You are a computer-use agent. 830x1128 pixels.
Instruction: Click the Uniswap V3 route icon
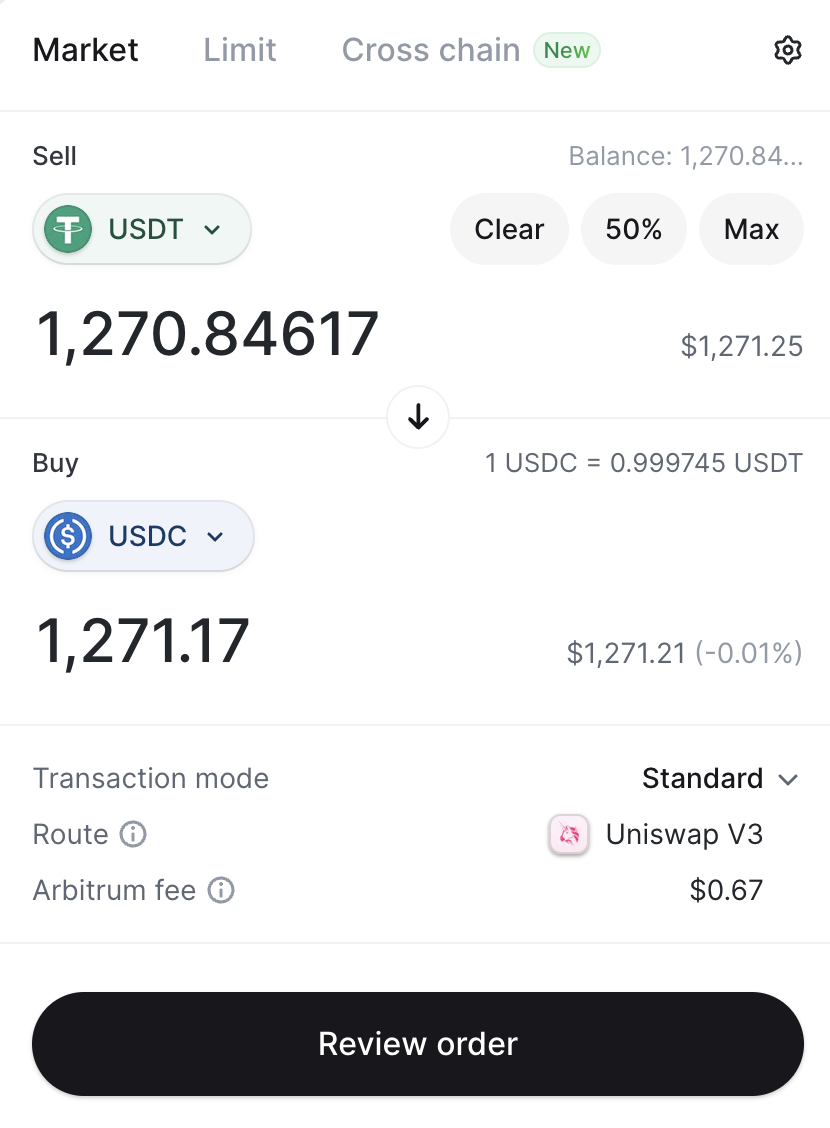point(569,834)
